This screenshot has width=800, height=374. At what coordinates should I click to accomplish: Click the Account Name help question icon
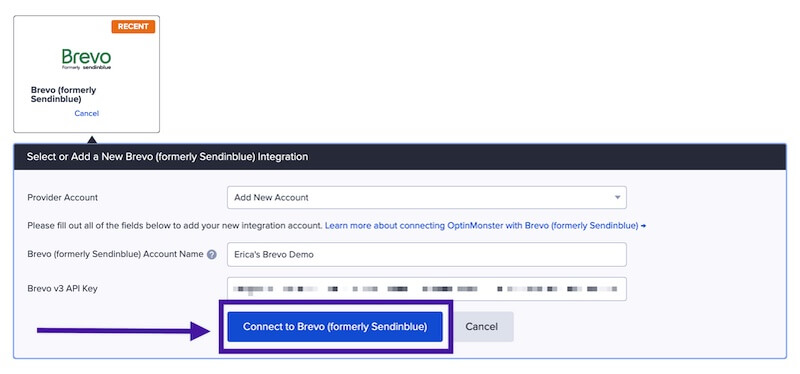pos(212,255)
